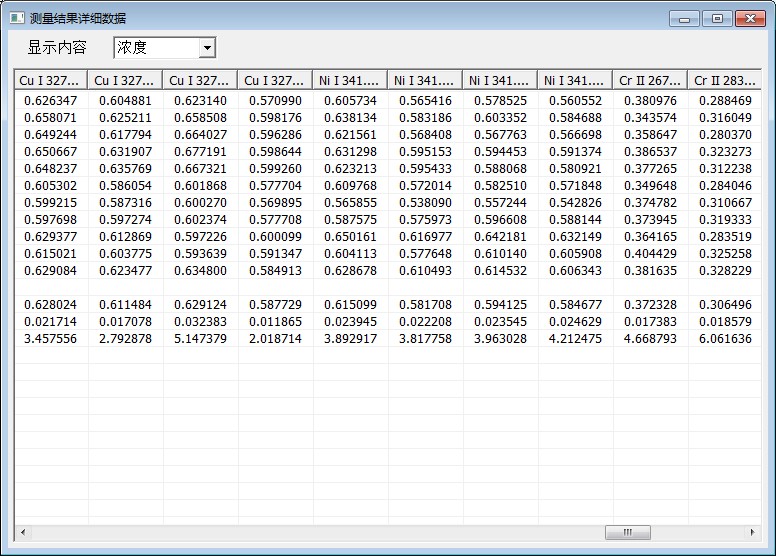Select cell with value 0.658071
776x556 pixels.
(x=50, y=118)
